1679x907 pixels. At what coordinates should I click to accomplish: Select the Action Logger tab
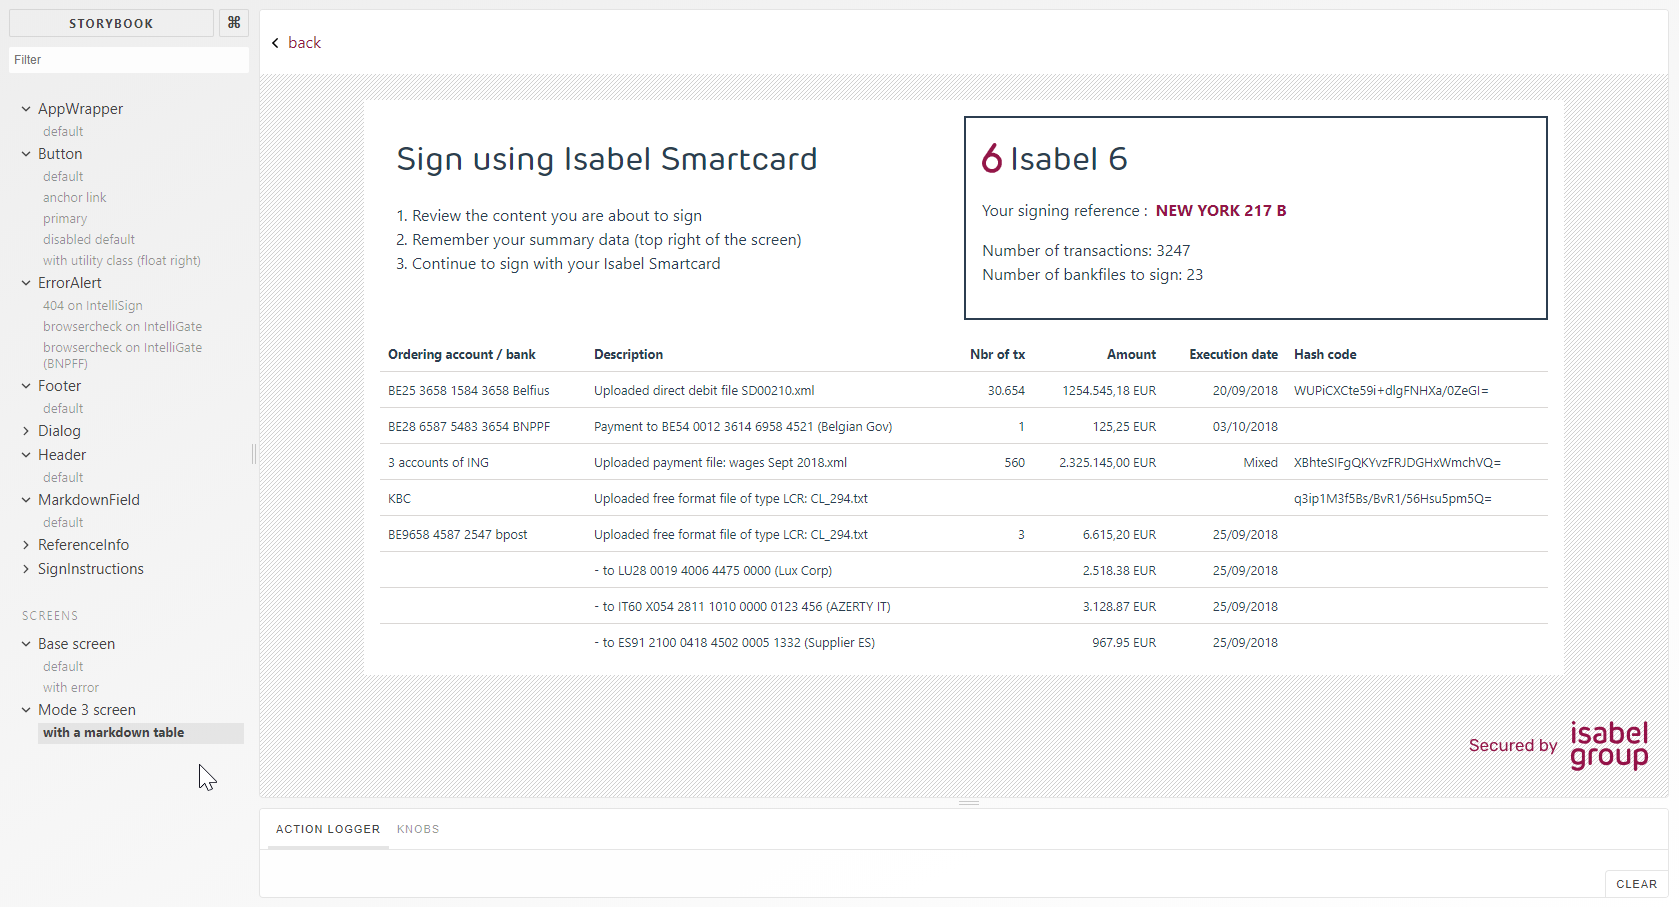pos(328,829)
